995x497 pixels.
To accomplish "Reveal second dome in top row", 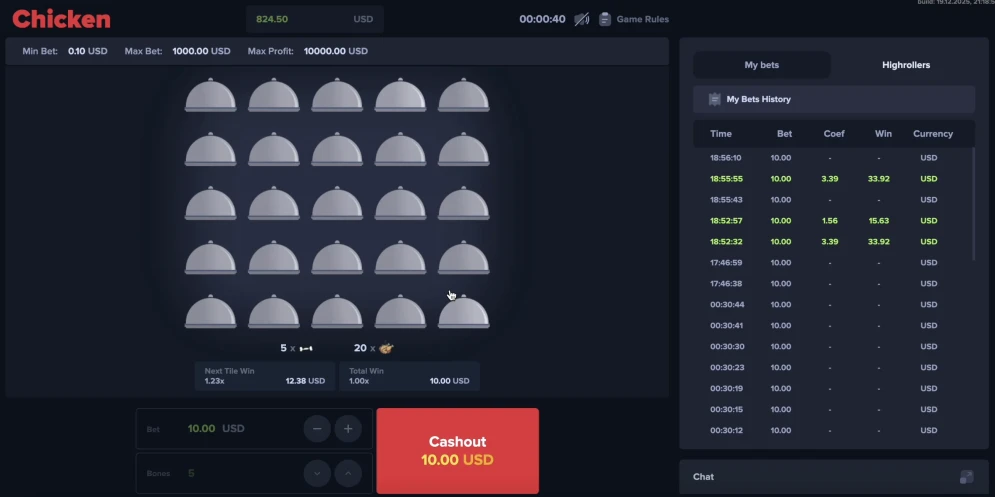I will click(273, 95).
